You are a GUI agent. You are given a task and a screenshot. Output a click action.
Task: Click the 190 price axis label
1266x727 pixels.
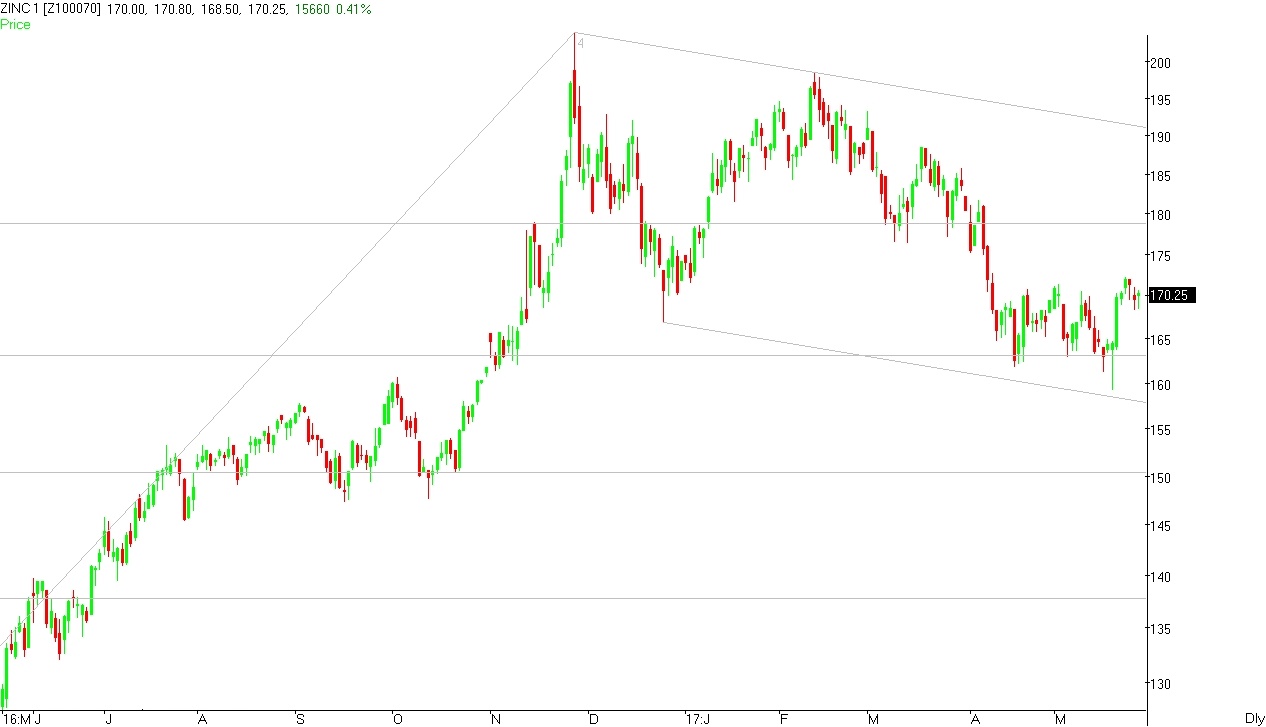[1160, 138]
